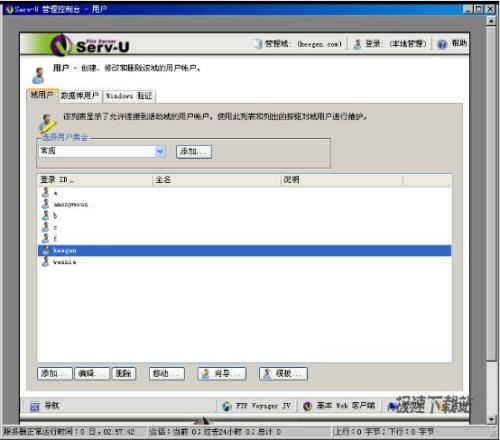Close the Serv-U console window
Screen dimensions: 500x440
[490, 9]
